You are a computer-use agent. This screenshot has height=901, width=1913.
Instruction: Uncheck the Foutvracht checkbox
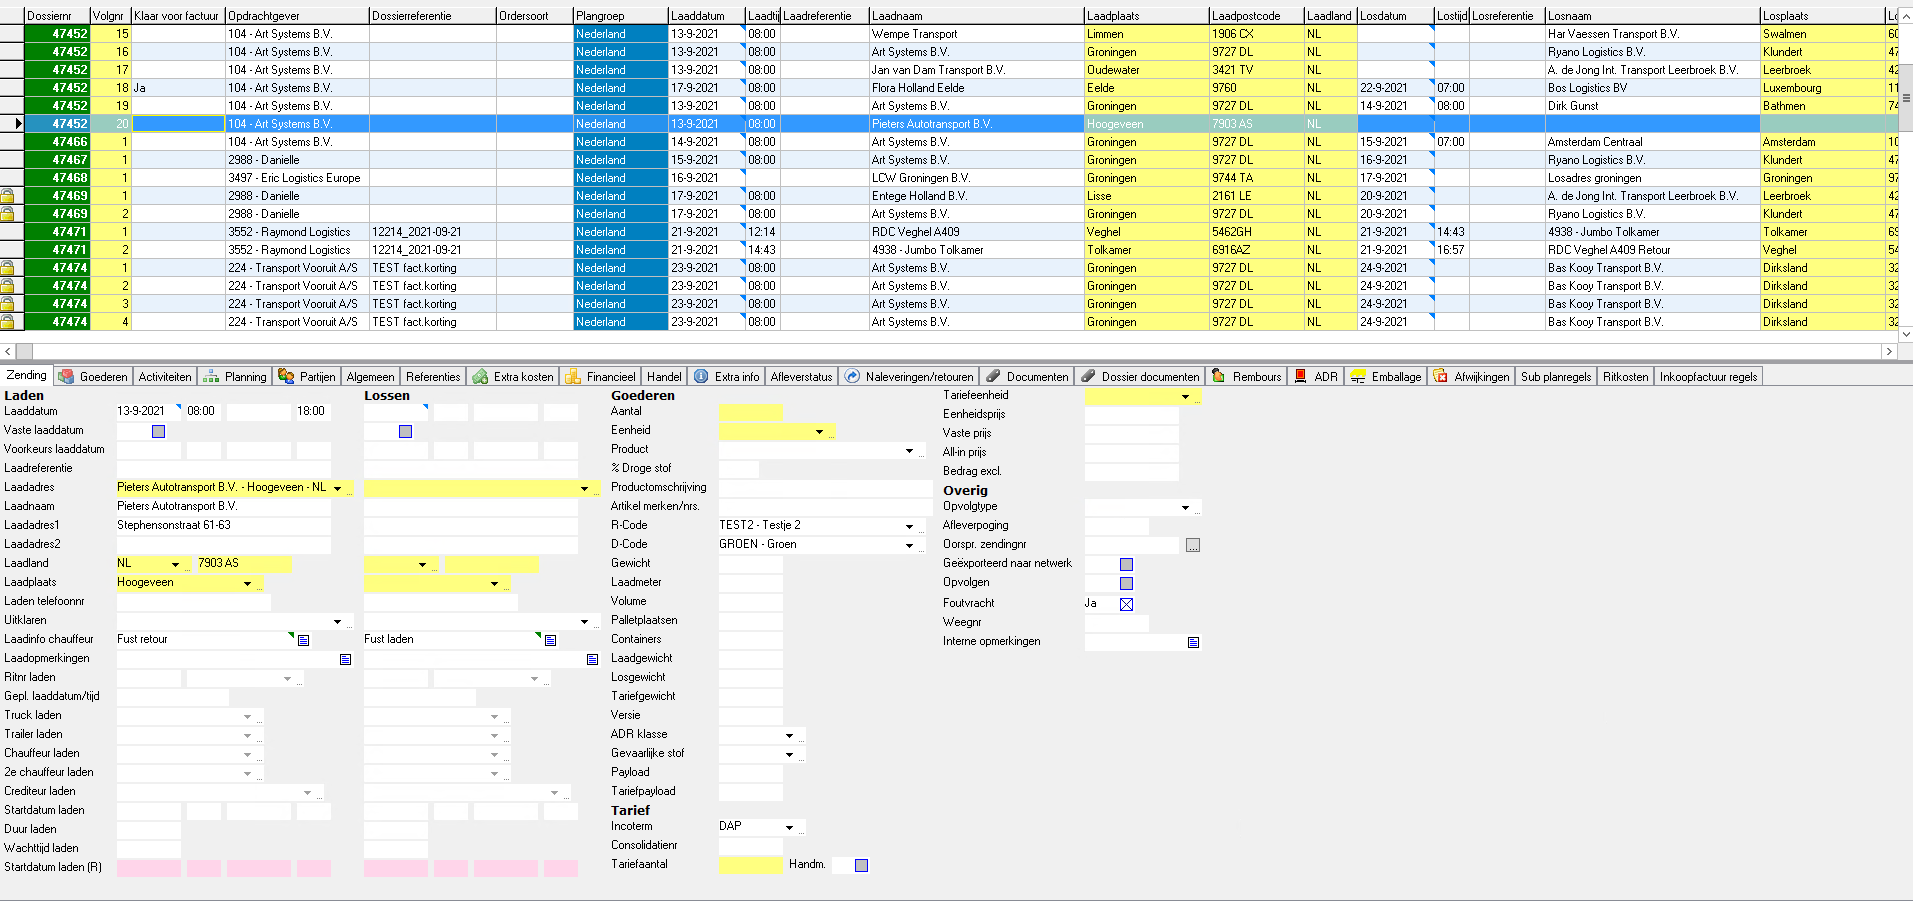1126,604
